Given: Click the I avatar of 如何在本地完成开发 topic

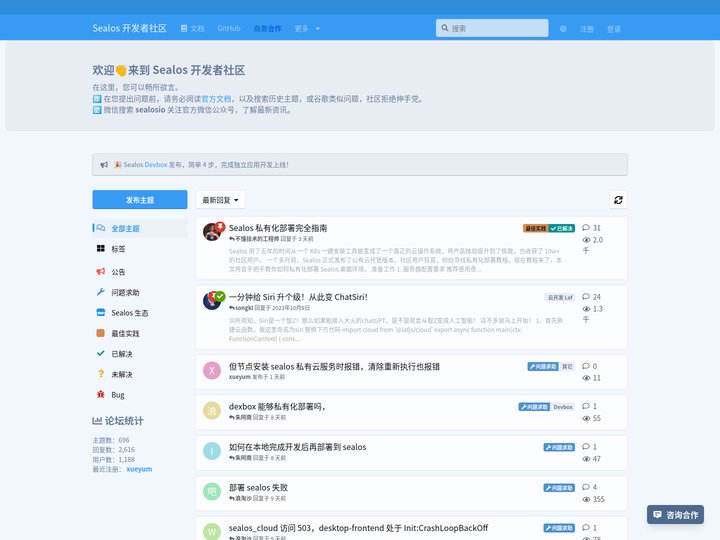Looking at the screenshot, I should pos(212,451).
